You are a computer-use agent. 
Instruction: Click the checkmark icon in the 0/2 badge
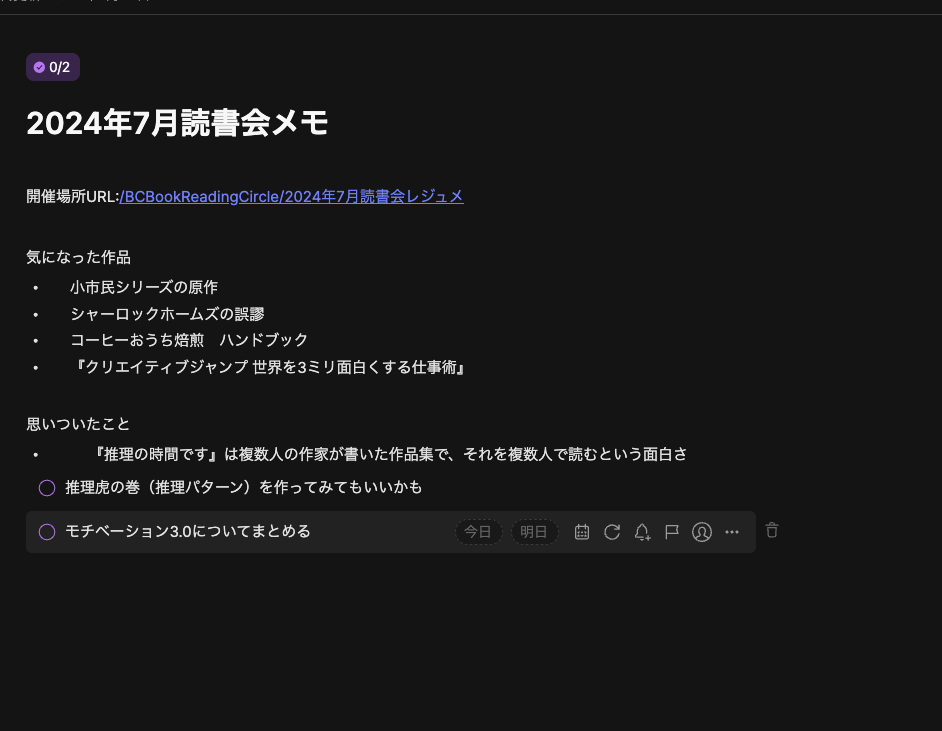tap(40, 67)
